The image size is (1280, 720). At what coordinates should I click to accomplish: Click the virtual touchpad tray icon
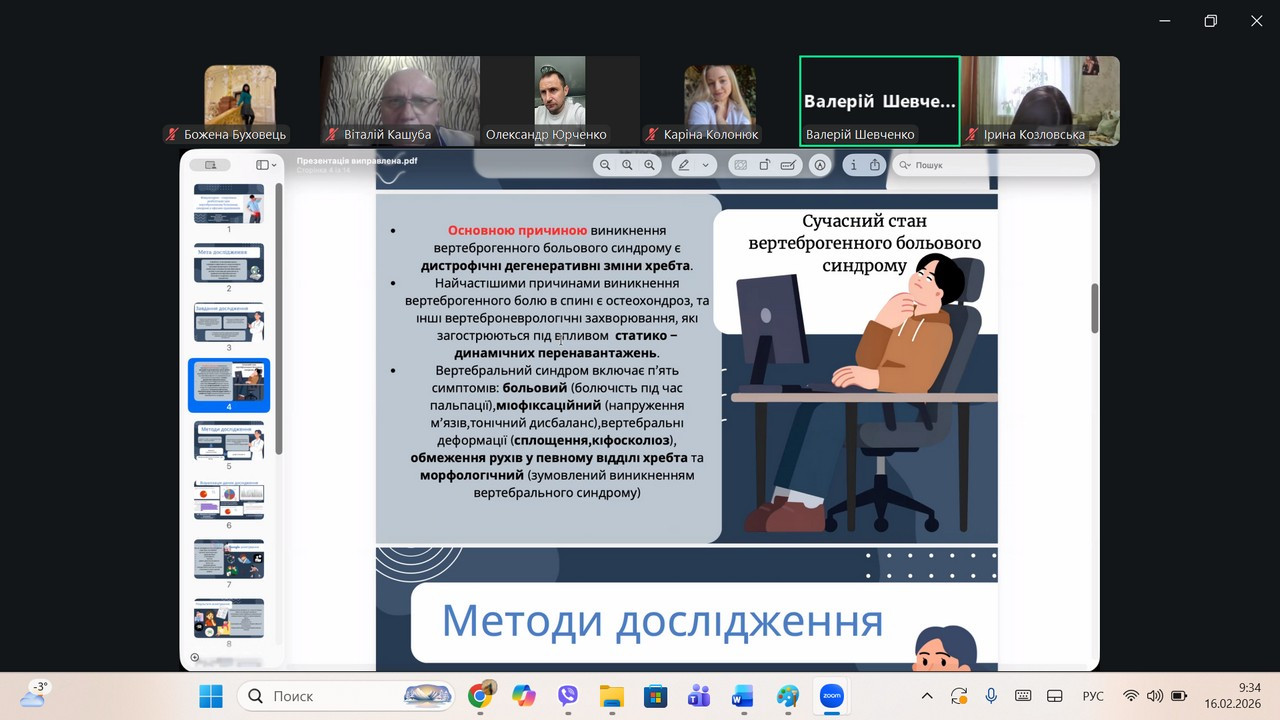1054,696
